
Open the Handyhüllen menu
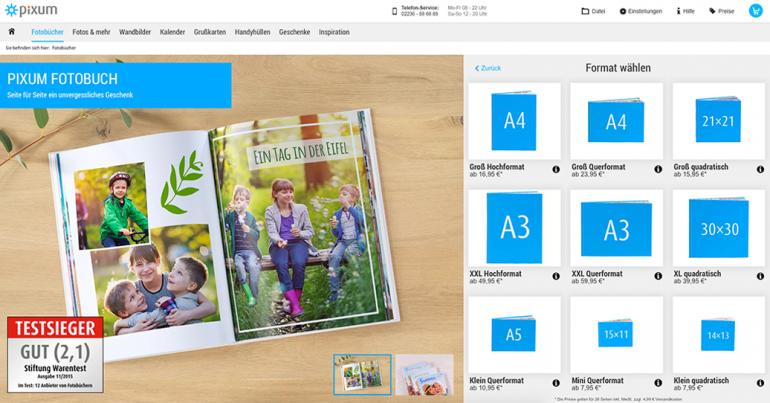click(x=252, y=32)
